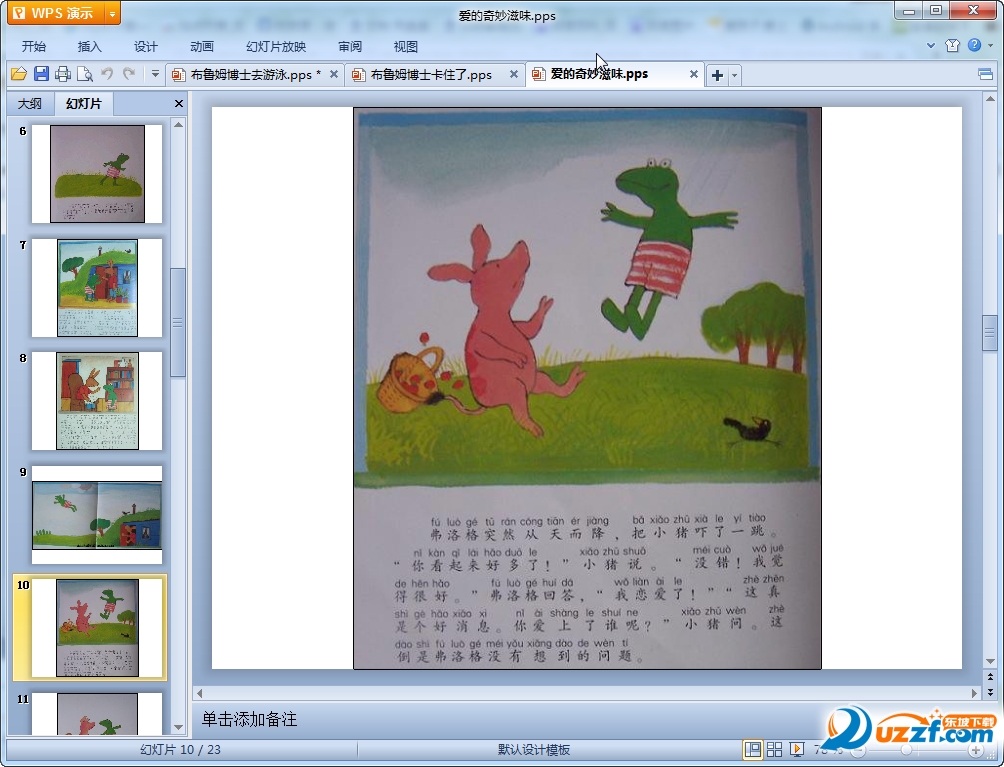The width and height of the screenshot is (1004, 767).
Task: Click horizontal scrollbar left arrow
Action: 199,693
